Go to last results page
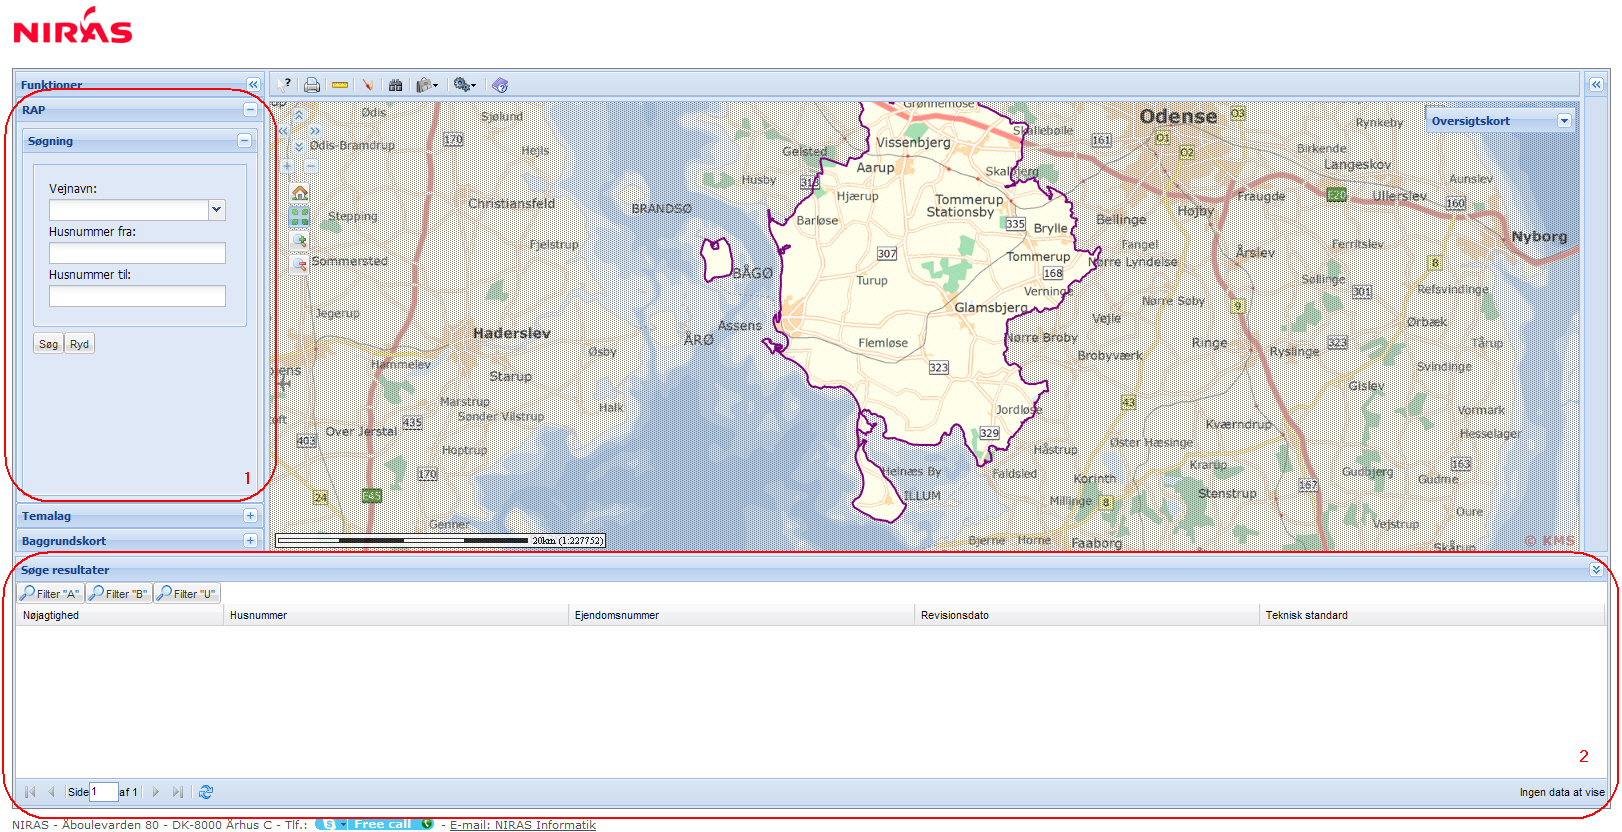The height and width of the screenshot is (832, 1622). (x=178, y=792)
